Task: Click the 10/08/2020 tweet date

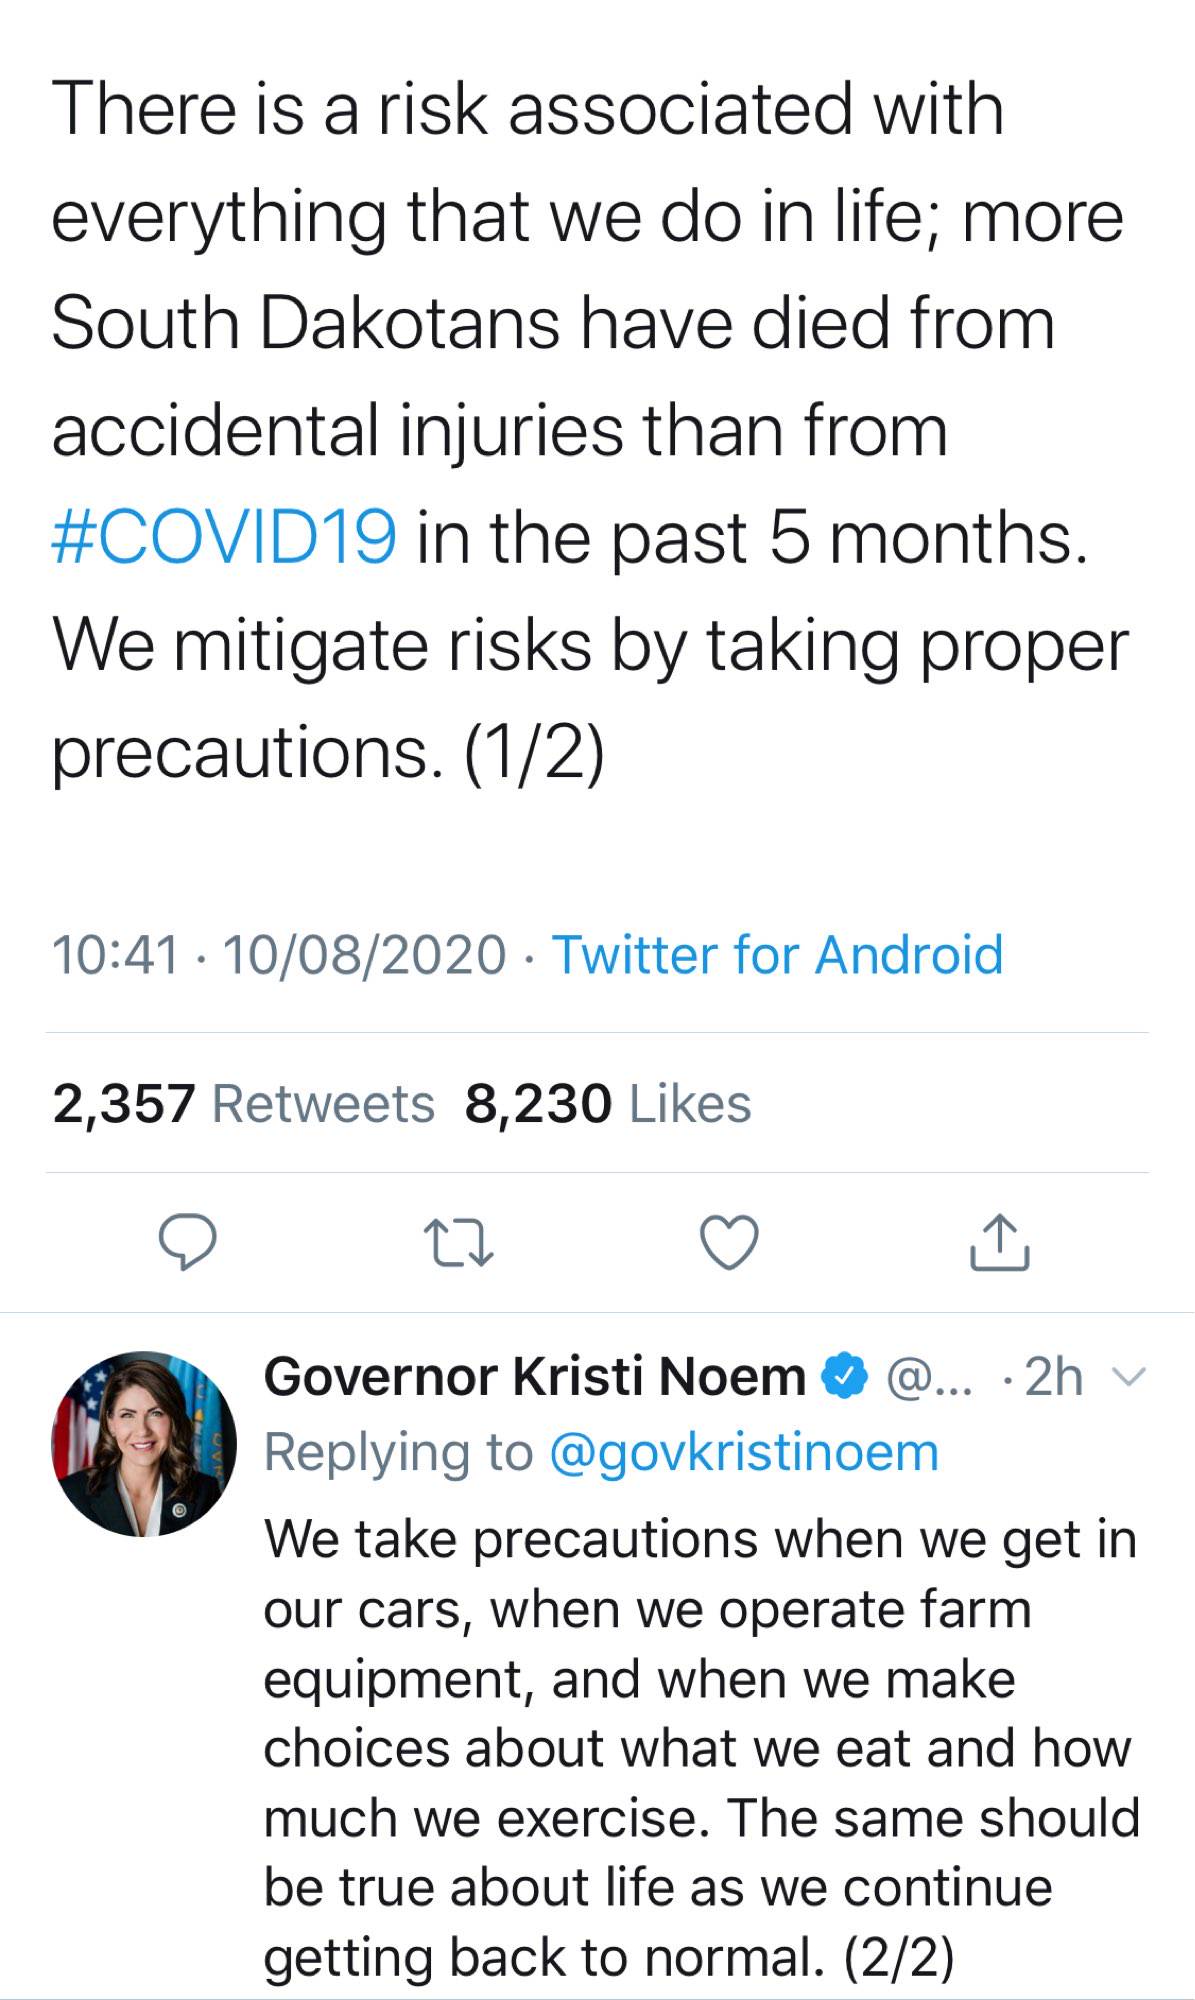Action: point(365,954)
